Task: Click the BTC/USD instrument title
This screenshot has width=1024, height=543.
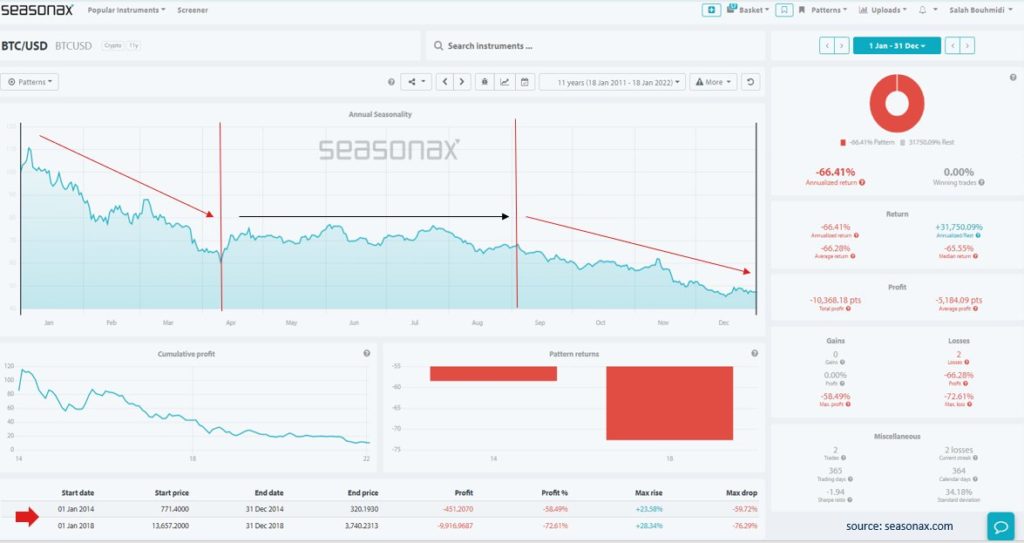Action: pos(24,46)
